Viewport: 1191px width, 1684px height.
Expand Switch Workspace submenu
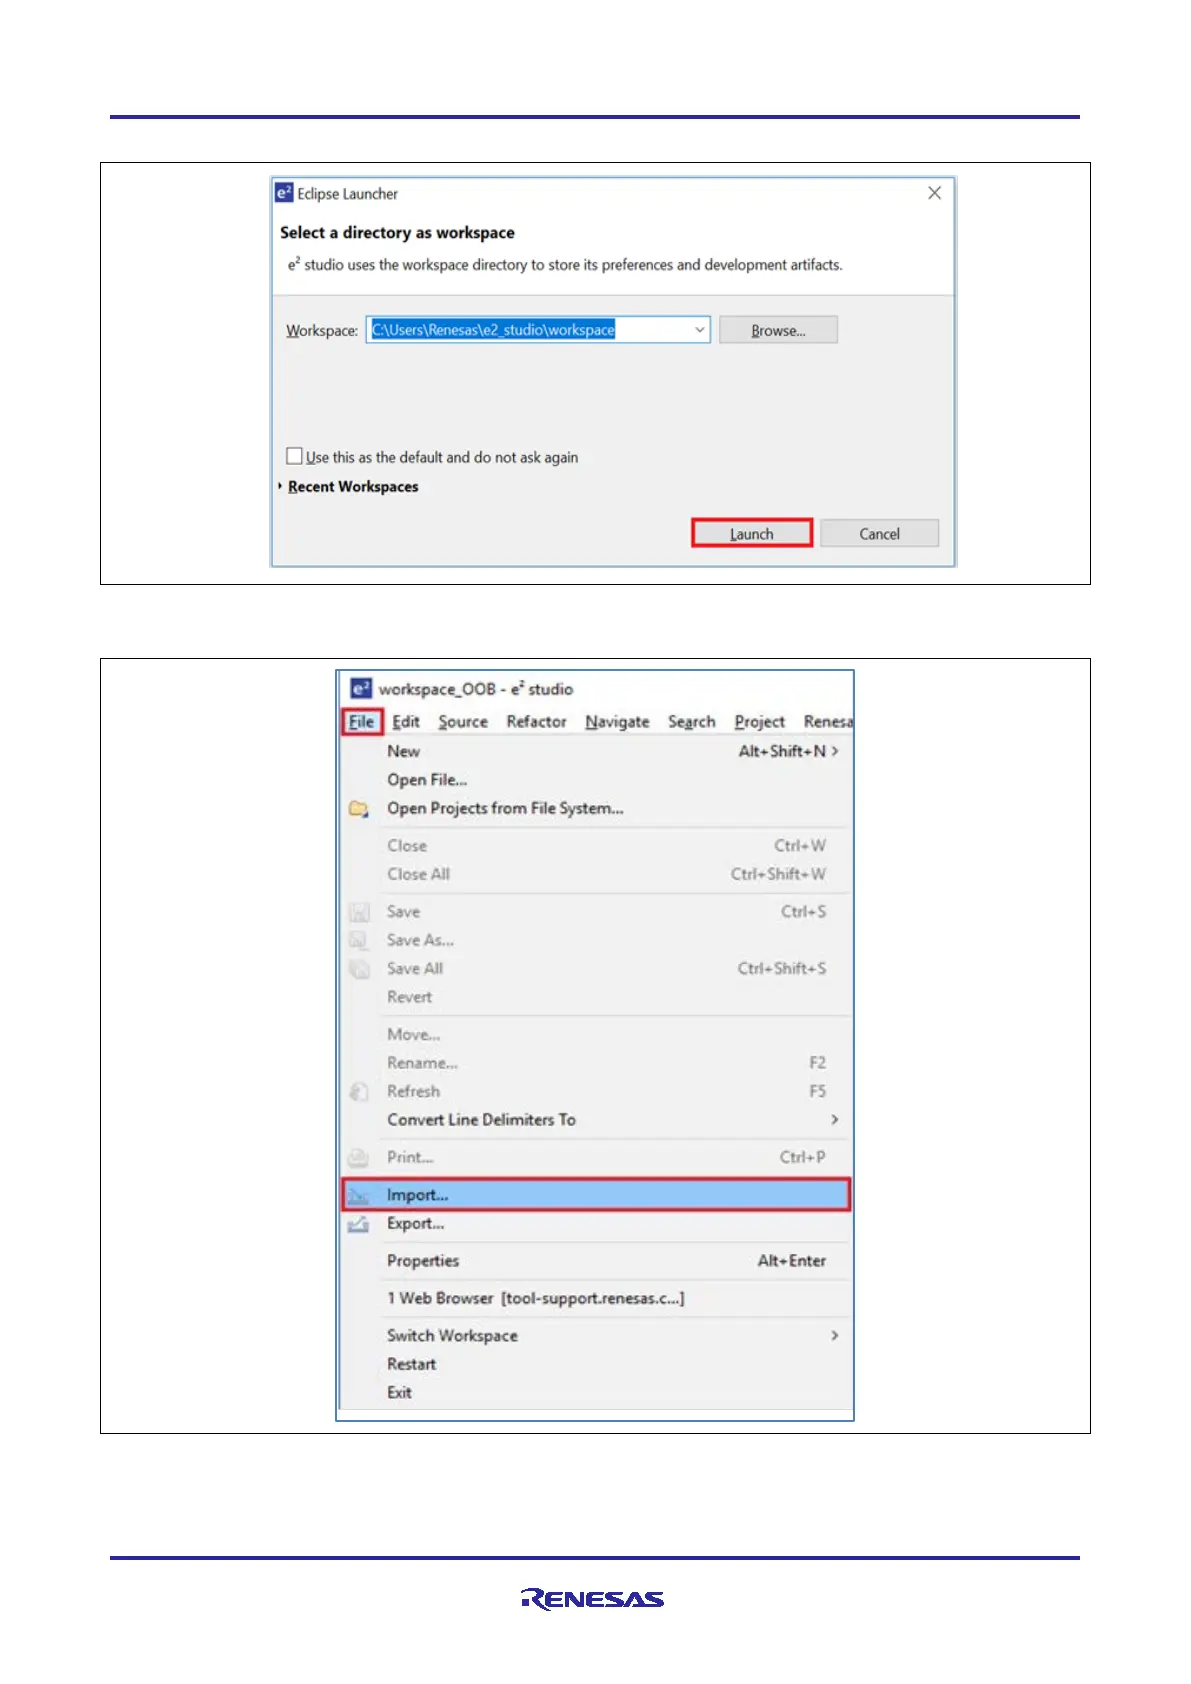pyautogui.click(x=595, y=1336)
